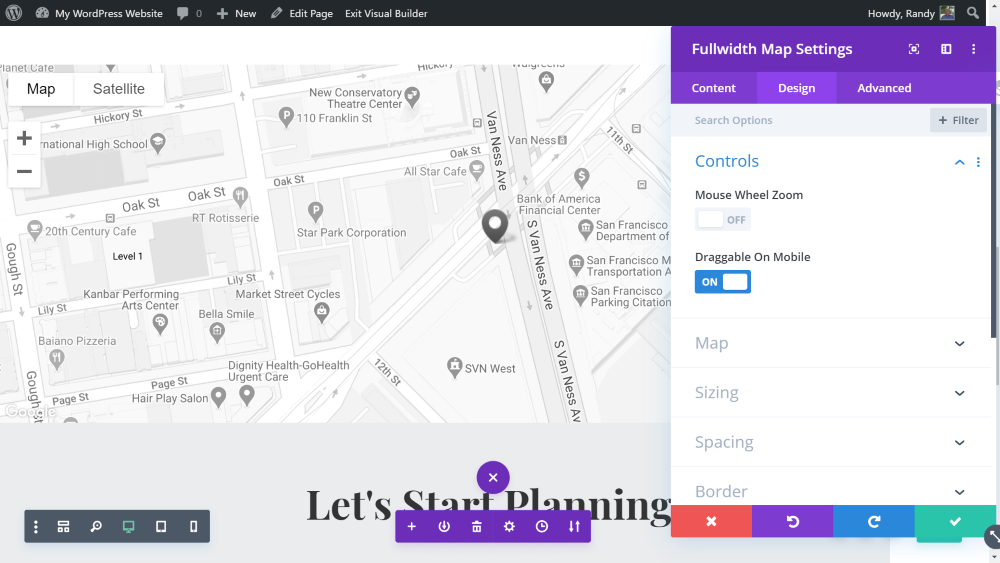Enable Mouse Wheel Zoom toggle
Image resolution: width=1000 pixels, height=563 pixels.
point(723,220)
